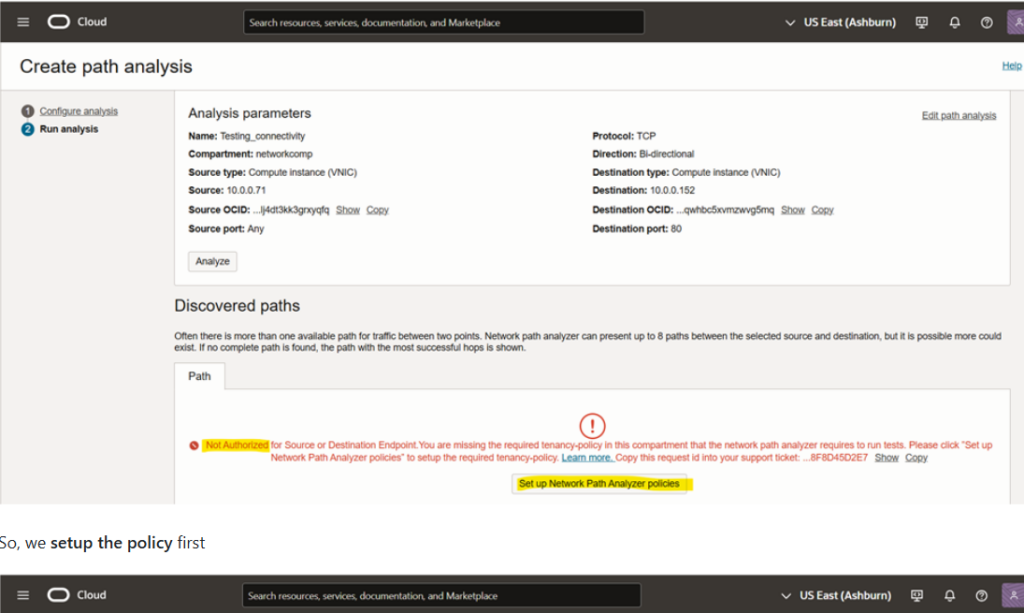
Task: Go to step 1 Configure analysis
Action: point(78,111)
